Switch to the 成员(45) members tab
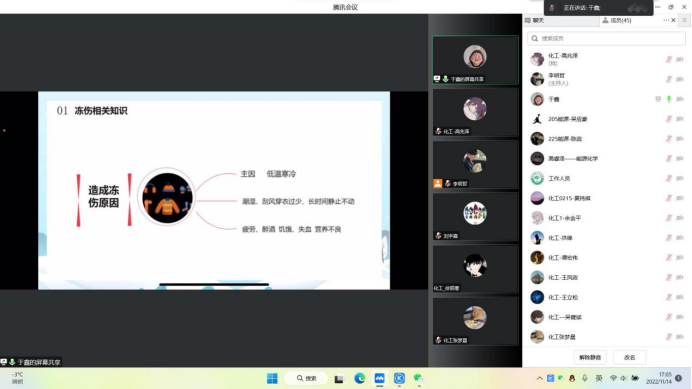Screen dimensions: 692x389 [617, 20]
